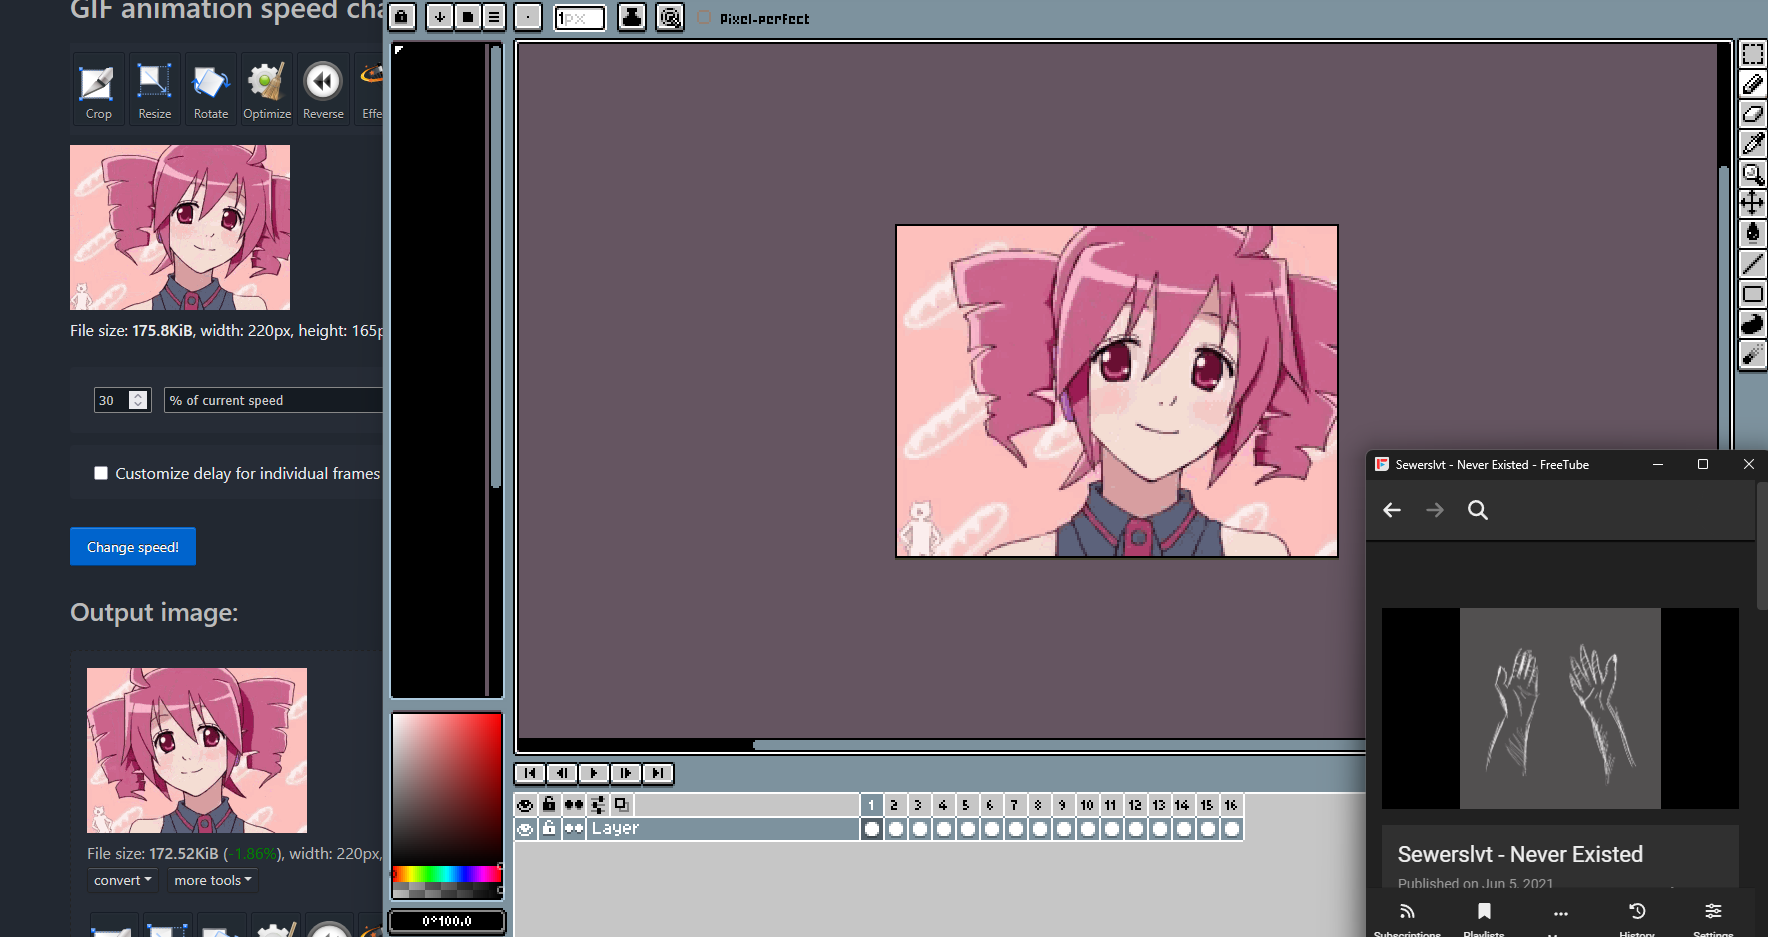Pick the pencil tool in Aseprite
The image size is (1768, 937).
pyautogui.click(x=1753, y=84)
